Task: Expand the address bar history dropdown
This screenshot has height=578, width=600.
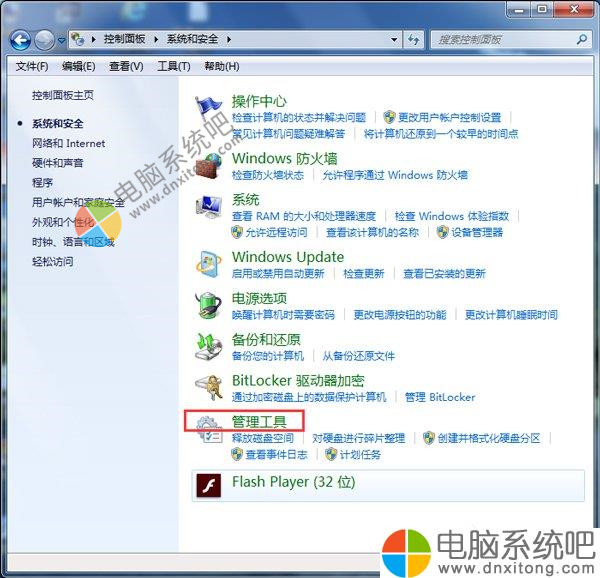Action: (393, 40)
